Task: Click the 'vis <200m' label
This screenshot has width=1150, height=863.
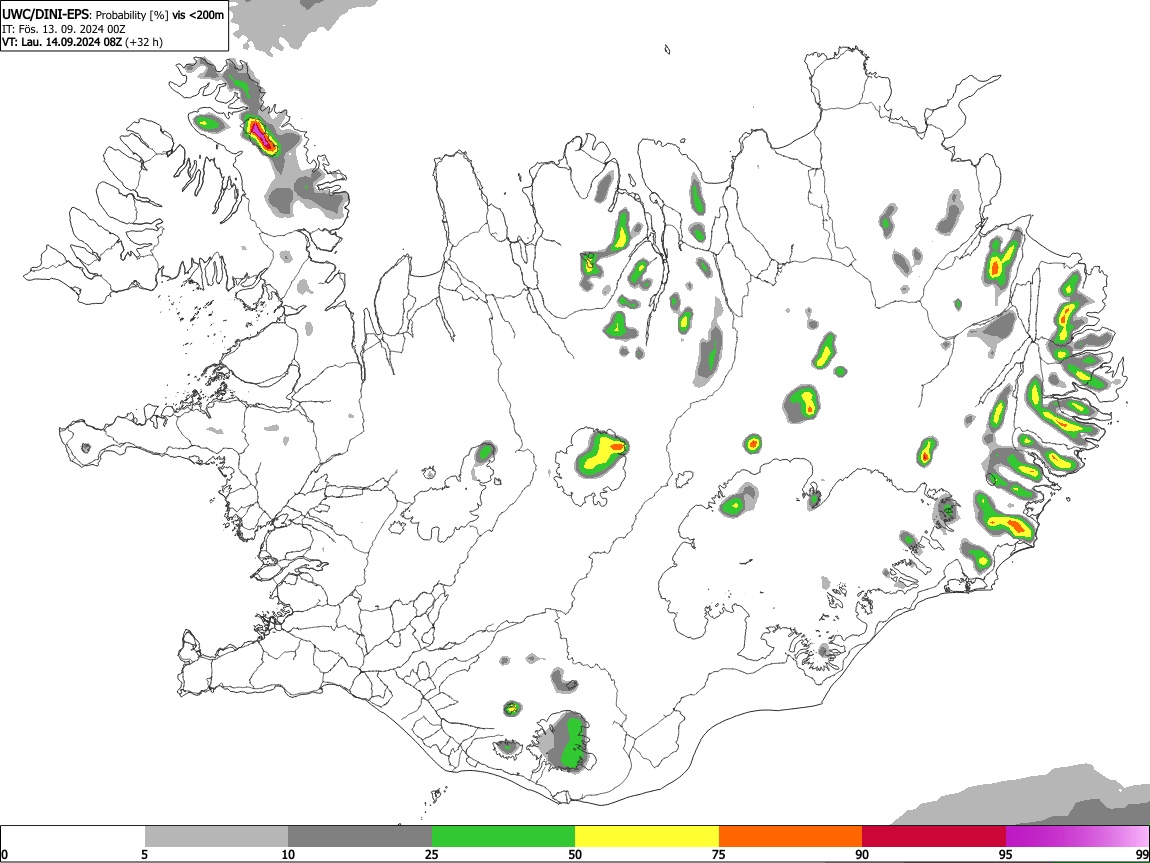Action: [x=198, y=15]
